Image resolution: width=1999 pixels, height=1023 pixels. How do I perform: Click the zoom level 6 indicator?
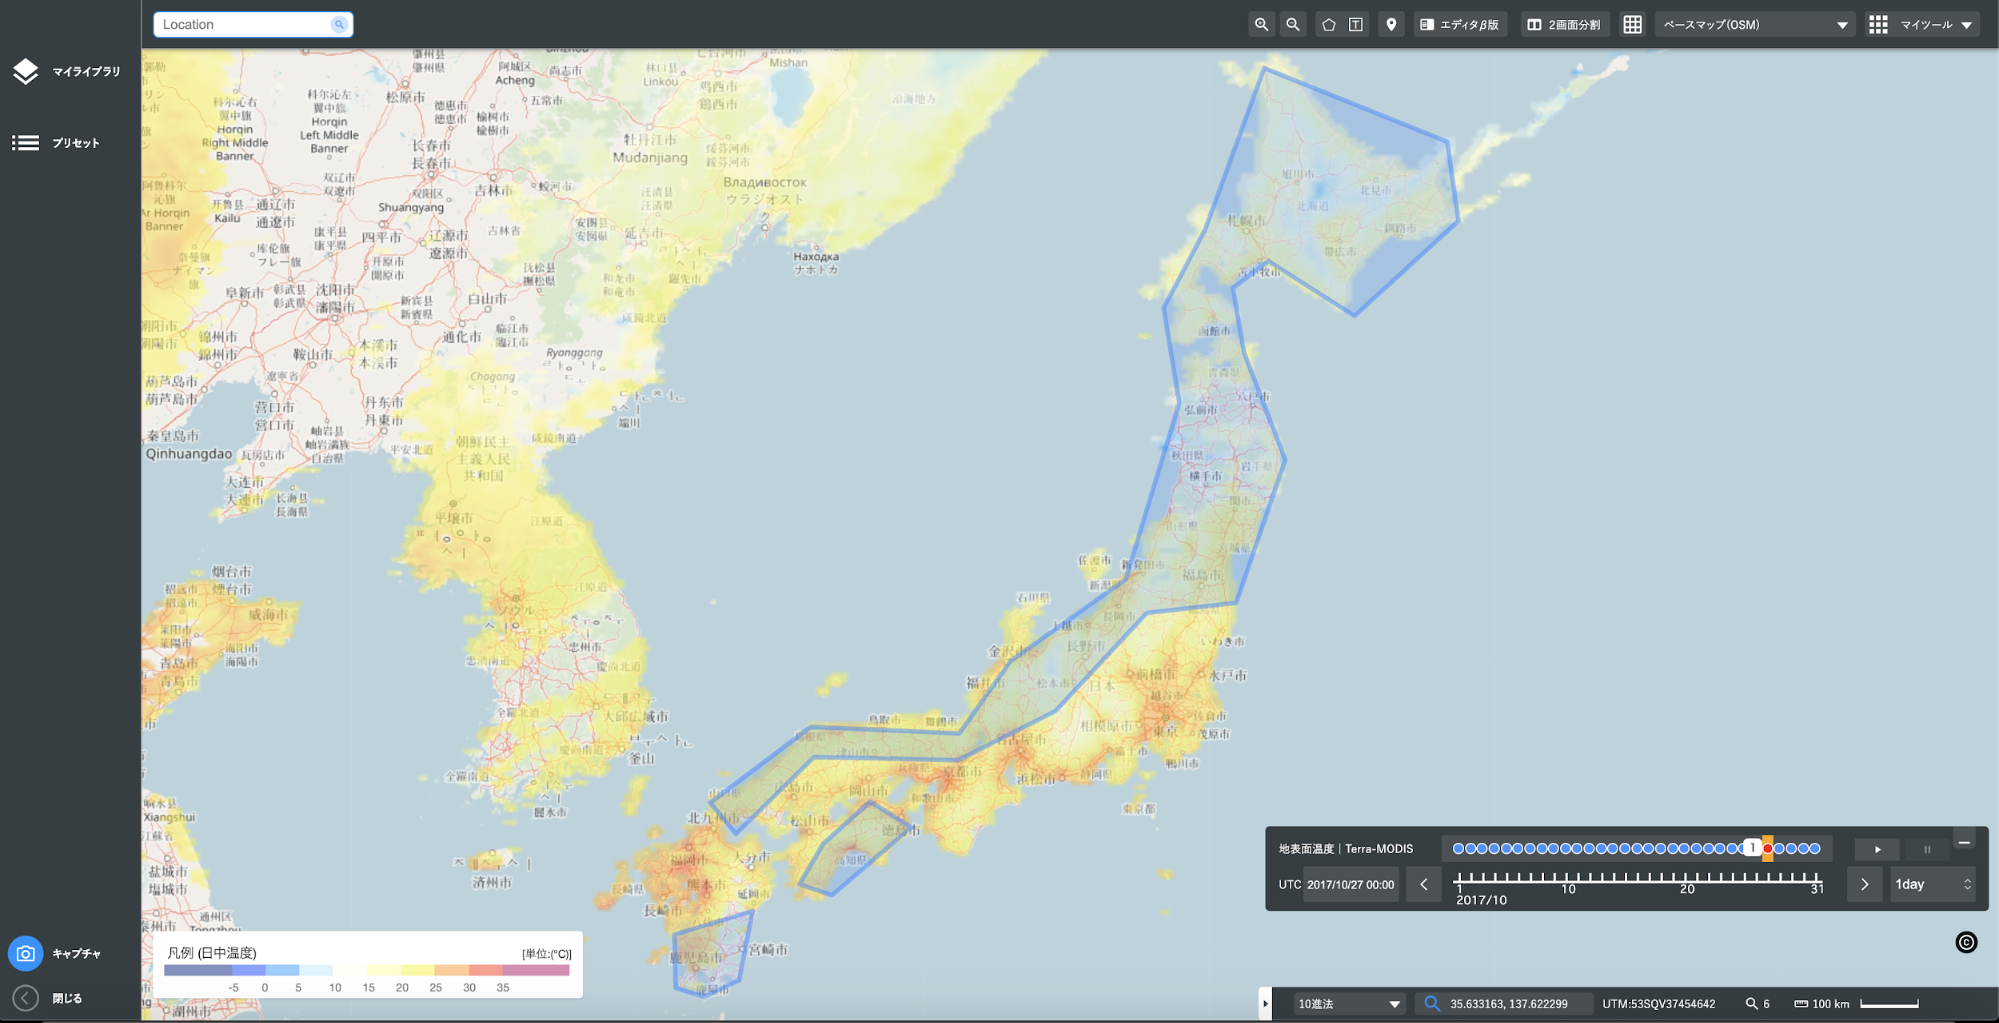(1758, 1003)
